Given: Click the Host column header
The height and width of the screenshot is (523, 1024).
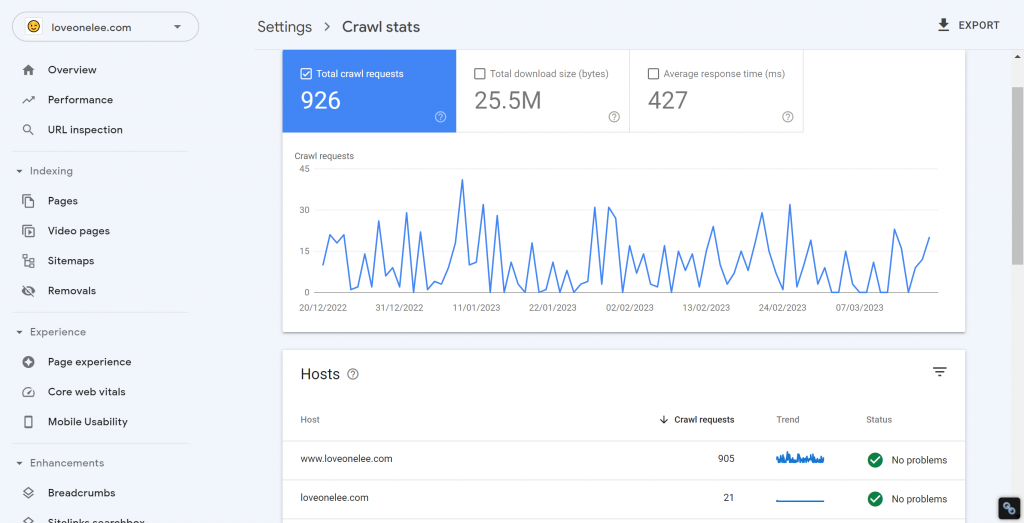Looking at the screenshot, I should coord(310,420).
